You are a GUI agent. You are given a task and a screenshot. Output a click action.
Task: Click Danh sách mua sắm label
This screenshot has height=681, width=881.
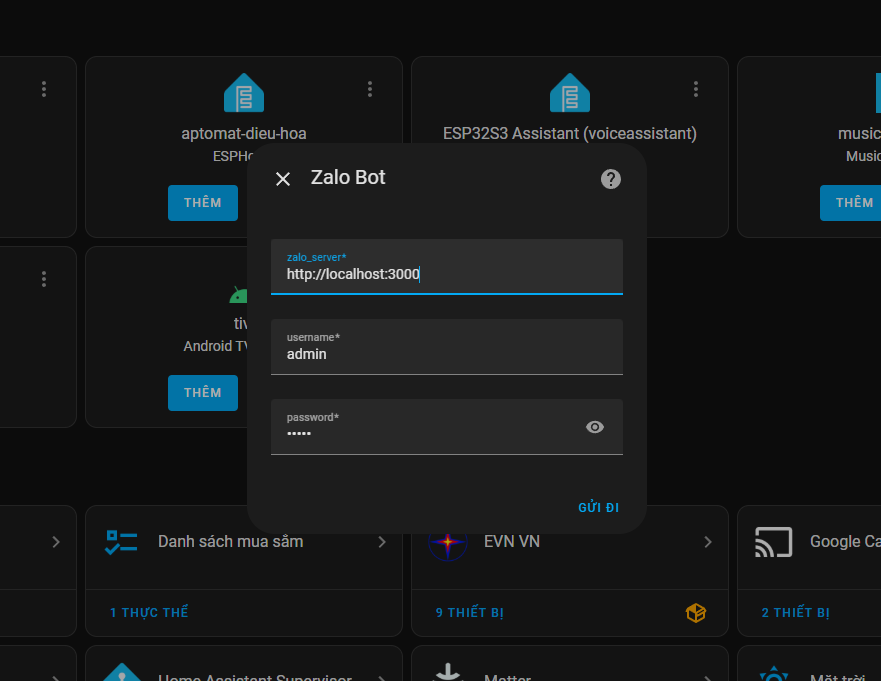point(230,542)
